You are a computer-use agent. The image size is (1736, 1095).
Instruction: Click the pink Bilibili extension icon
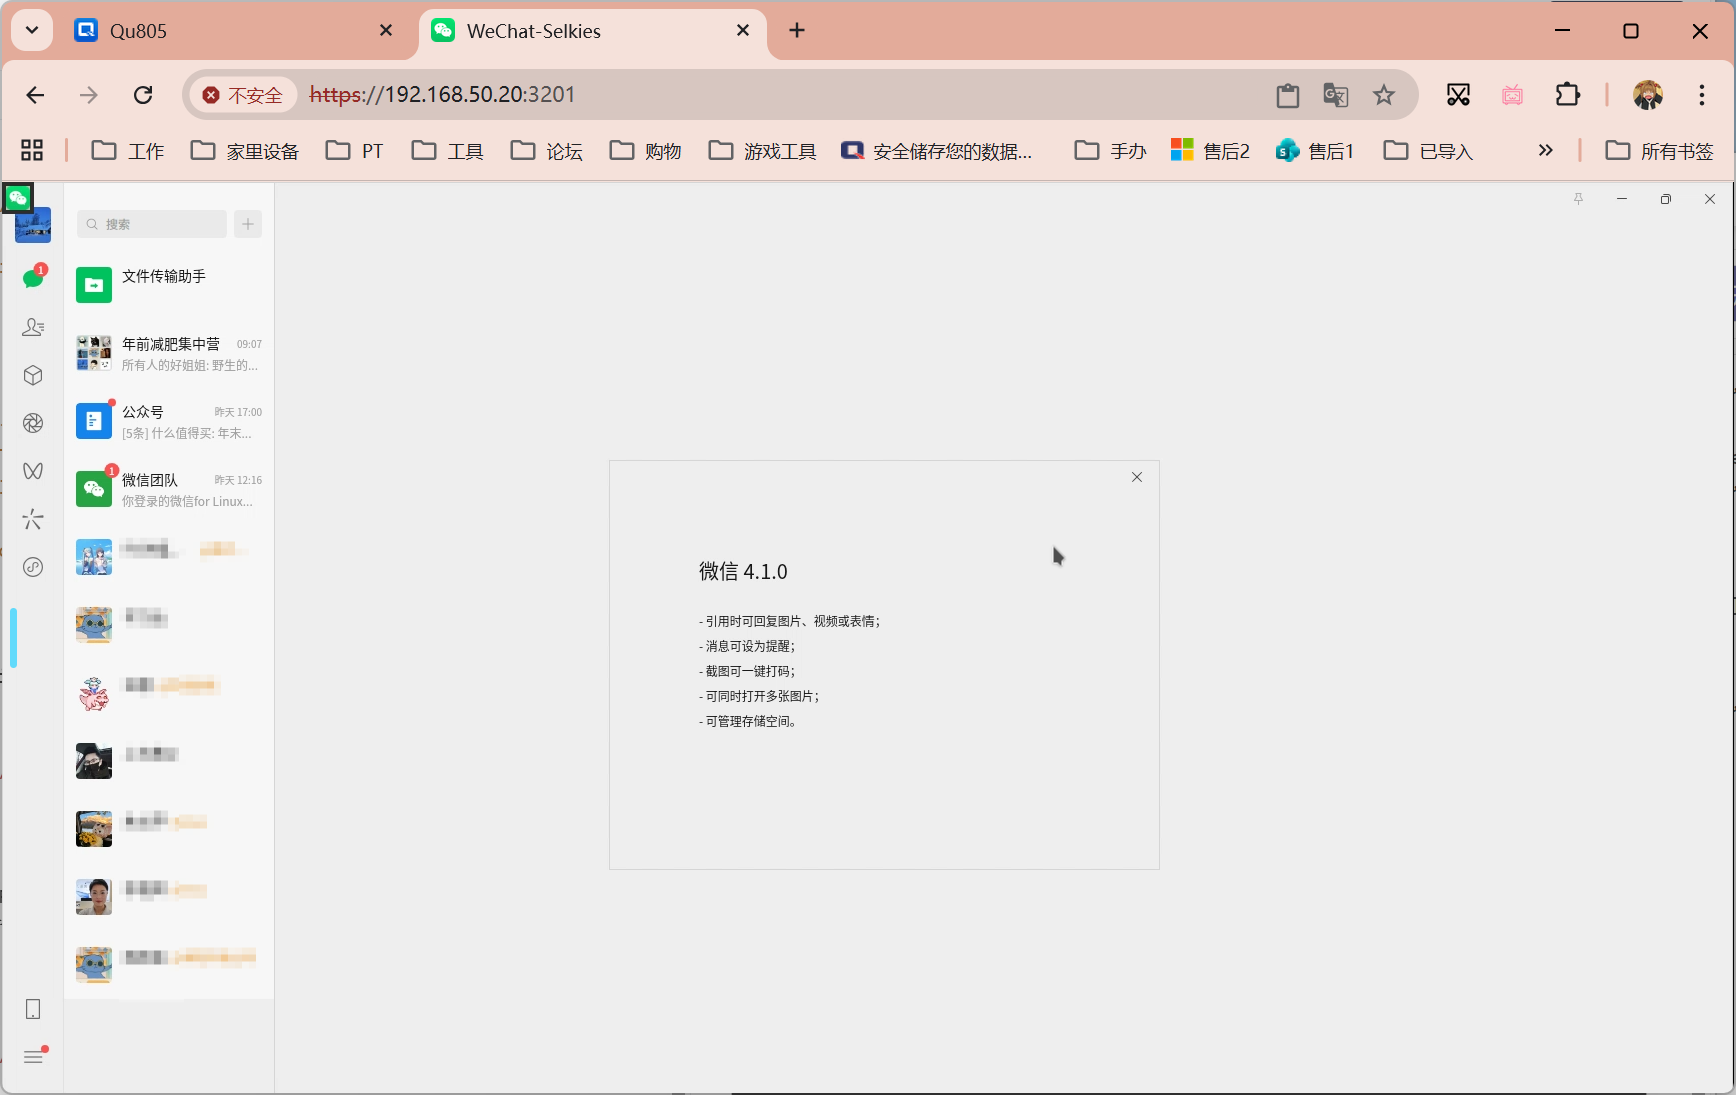click(1512, 95)
